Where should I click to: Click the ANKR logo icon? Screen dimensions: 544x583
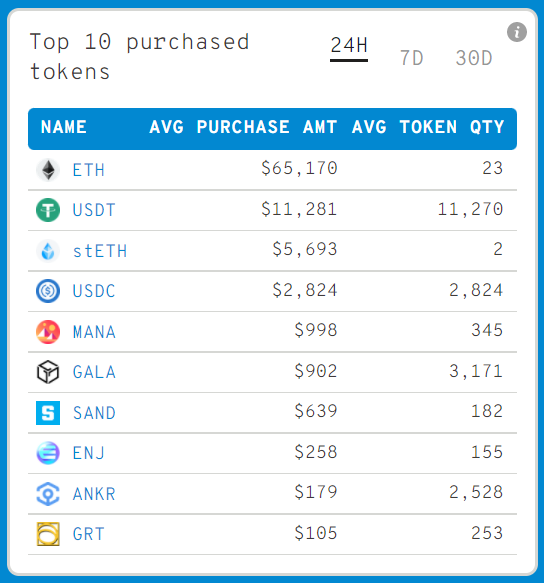pos(48,494)
